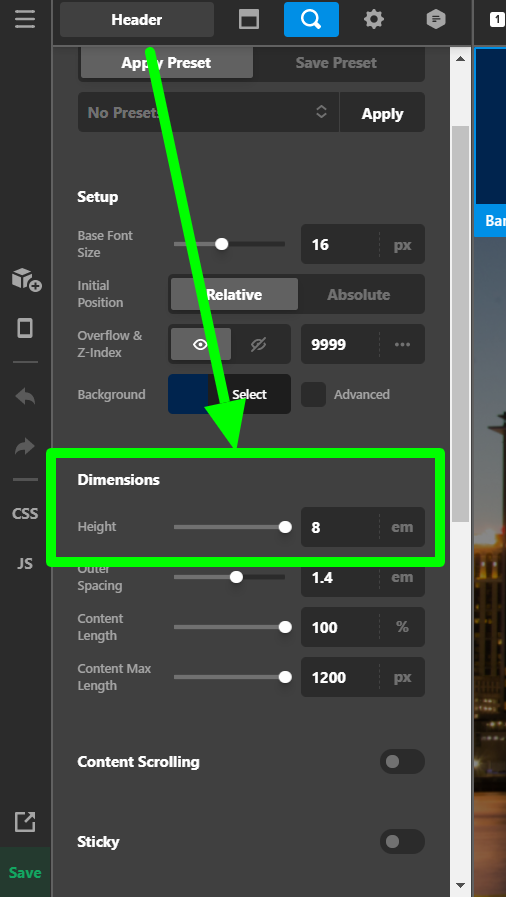Image resolution: width=506 pixels, height=897 pixels.
Task: Open responsive device preview icon
Action: click(x=25, y=328)
